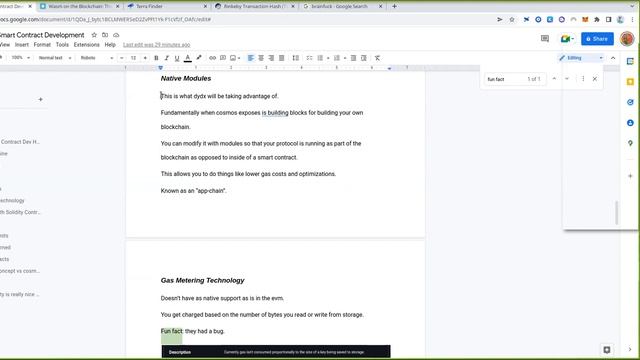The height and width of the screenshot is (360, 640).
Task: Open the insert image dropdown
Action: point(235,58)
